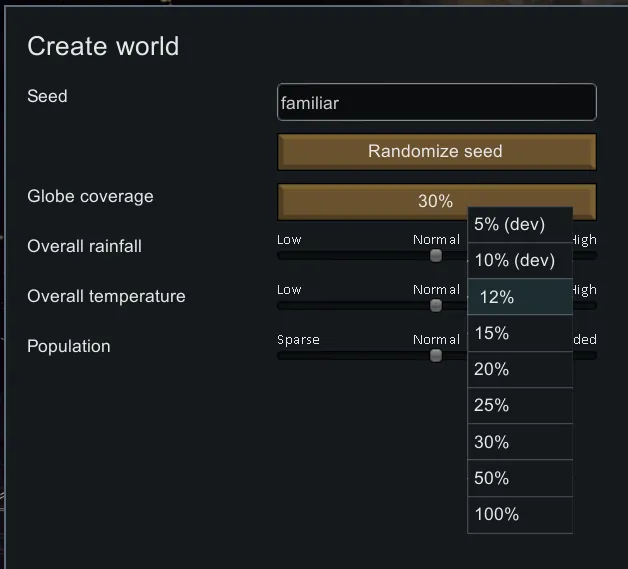Viewport: 628px width, 569px height.
Task: Click the Overall temperature slider handle
Action: click(x=436, y=305)
